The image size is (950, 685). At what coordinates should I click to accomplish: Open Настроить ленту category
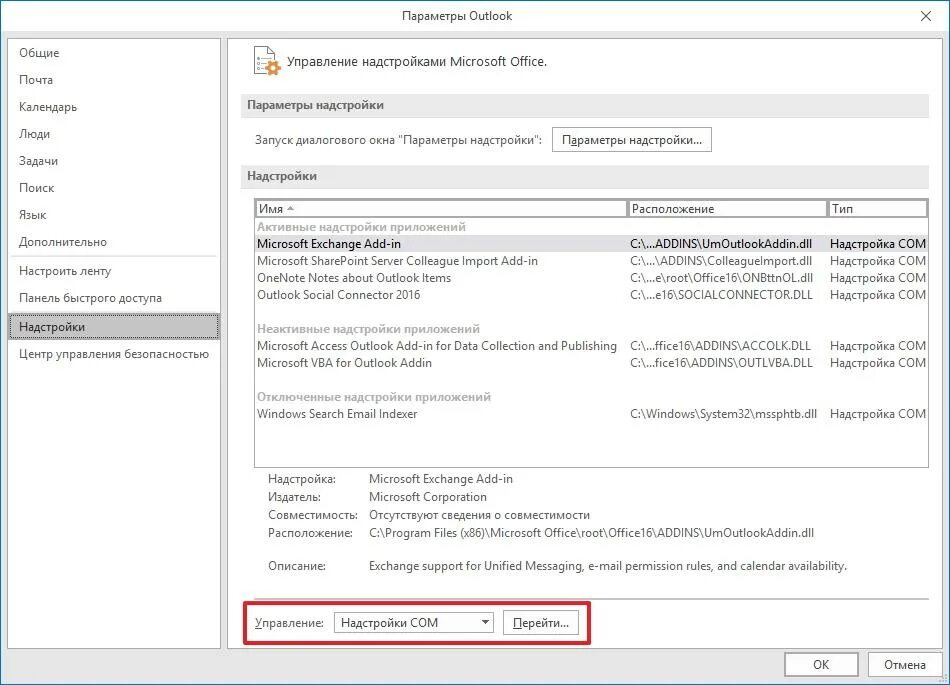(114, 271)
